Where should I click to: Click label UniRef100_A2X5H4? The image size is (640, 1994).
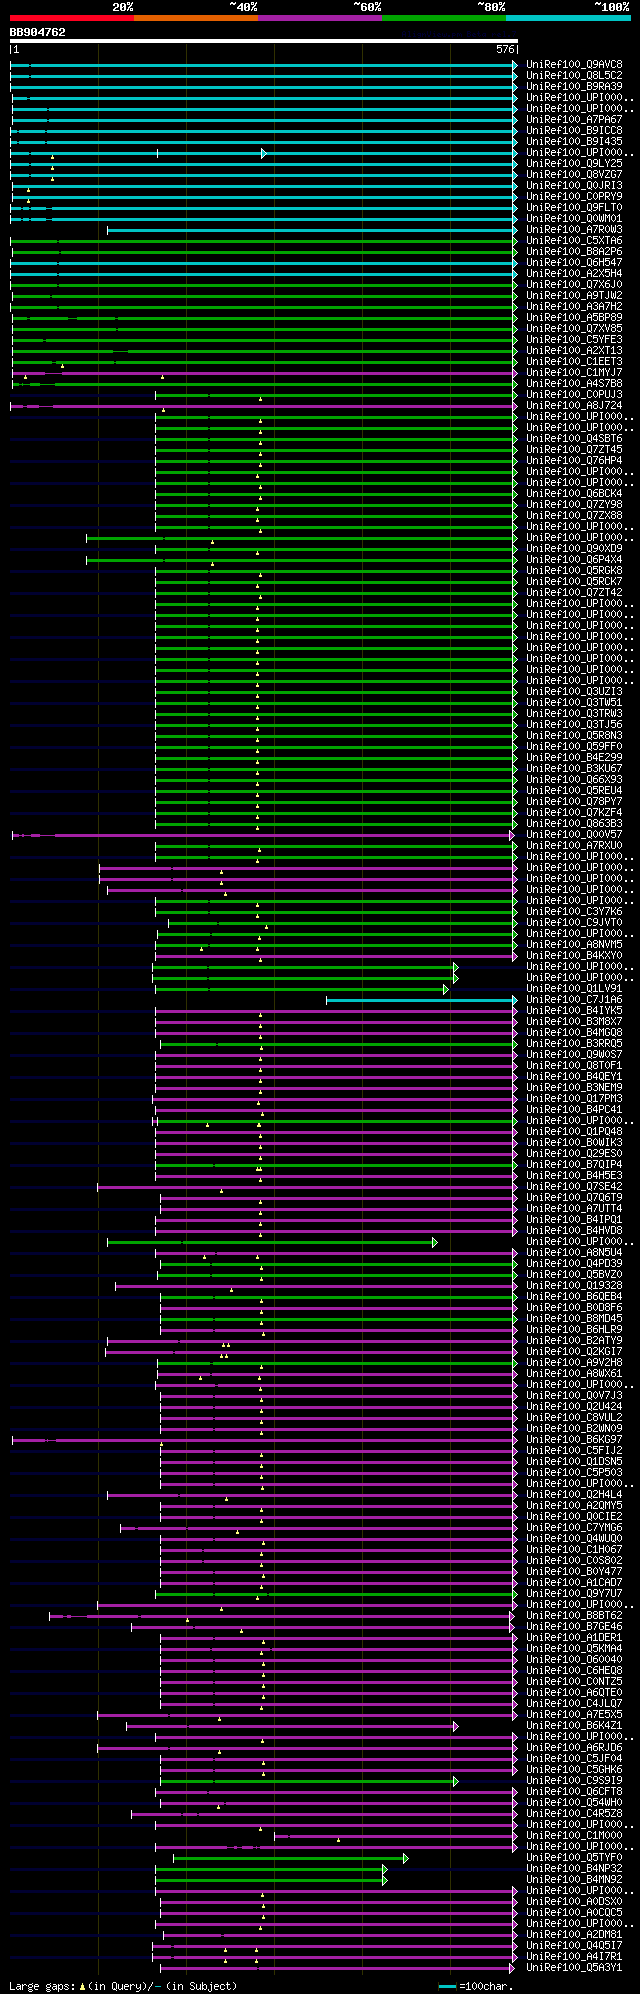click(x=574, y=273)
